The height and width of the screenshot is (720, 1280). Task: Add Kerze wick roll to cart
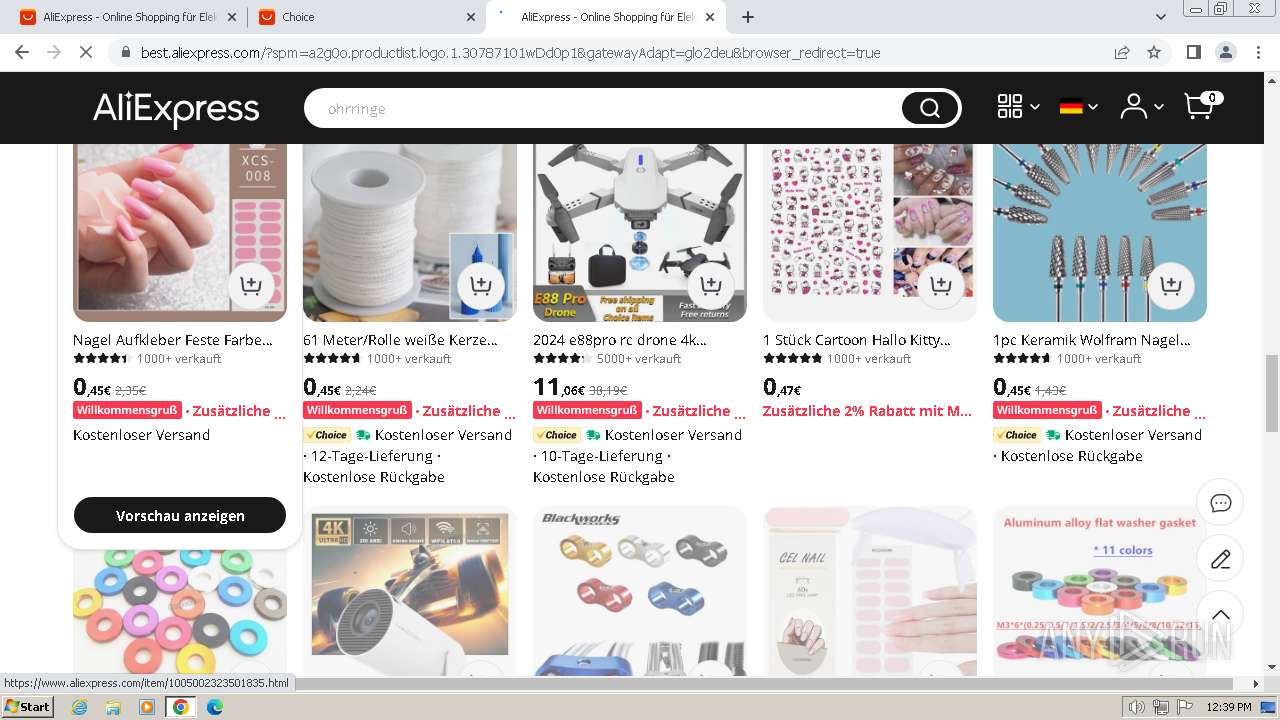click(x=481, y=286)
